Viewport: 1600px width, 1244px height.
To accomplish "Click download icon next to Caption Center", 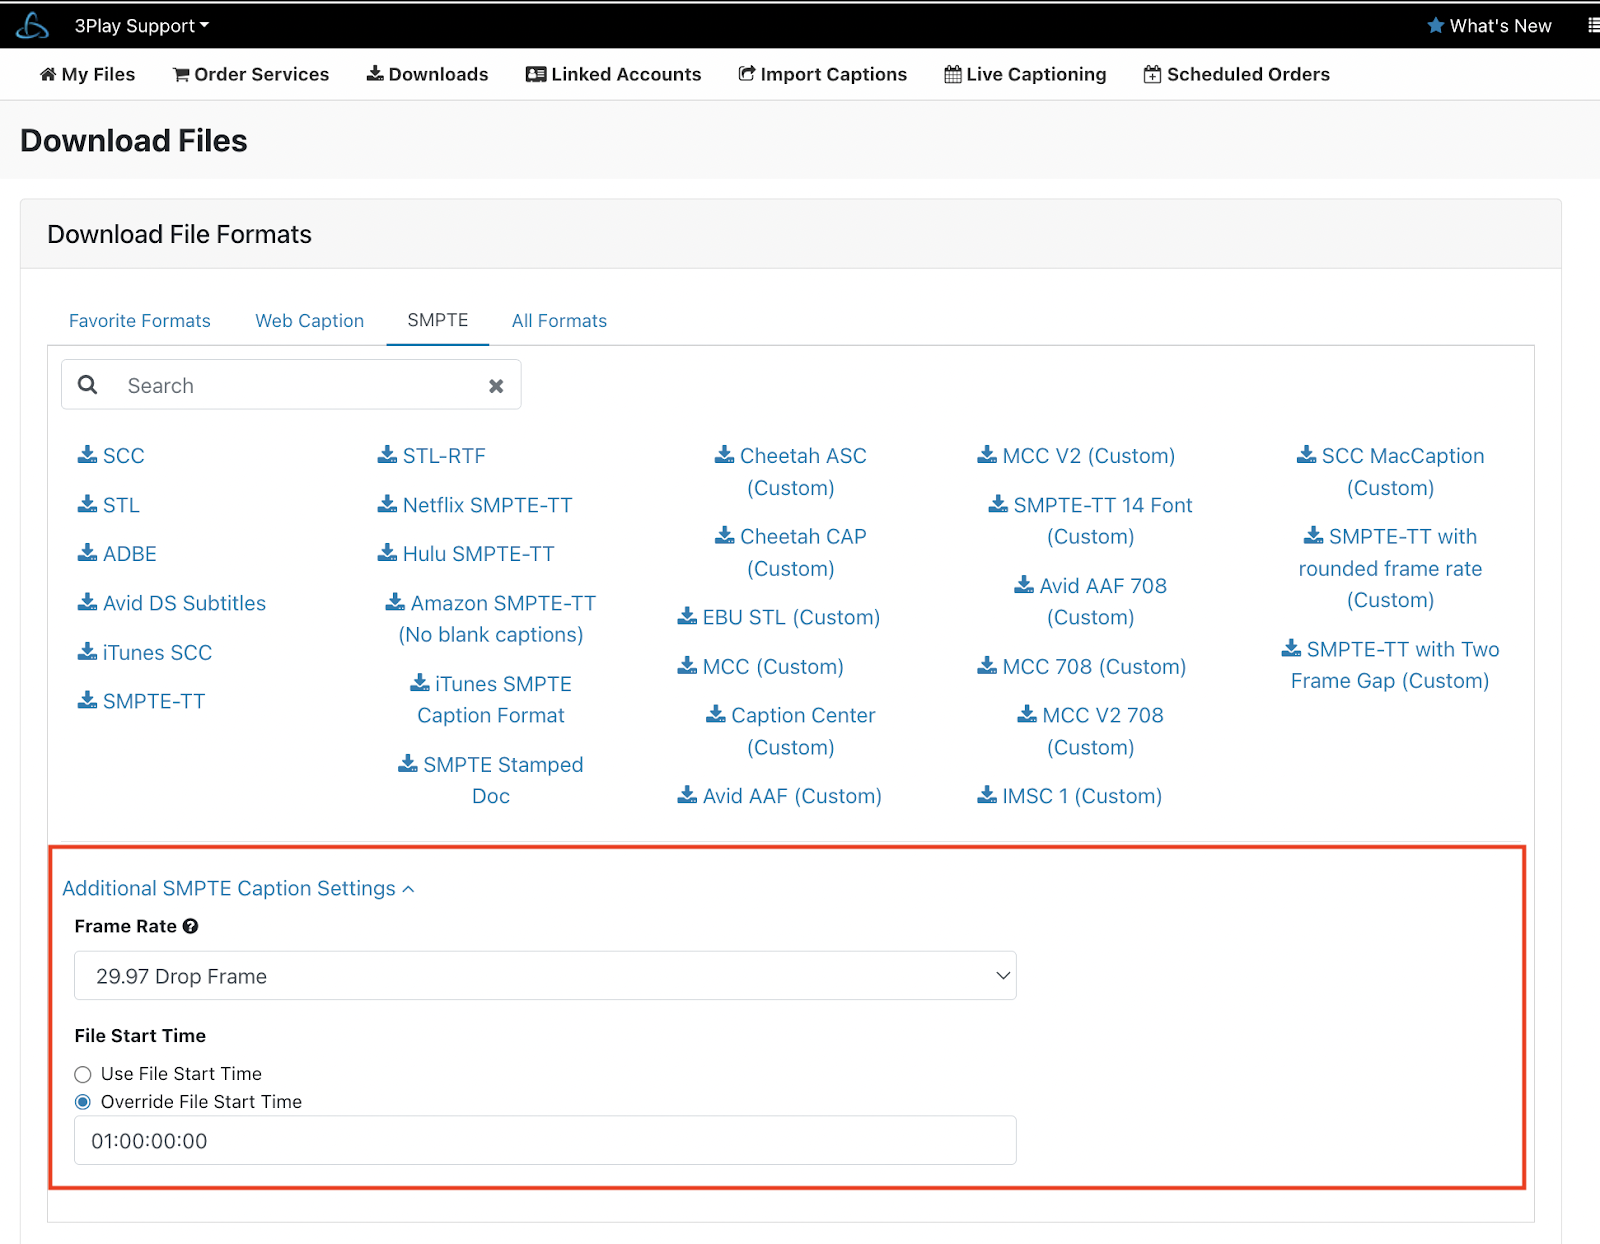I will click(x=716, y=714).
